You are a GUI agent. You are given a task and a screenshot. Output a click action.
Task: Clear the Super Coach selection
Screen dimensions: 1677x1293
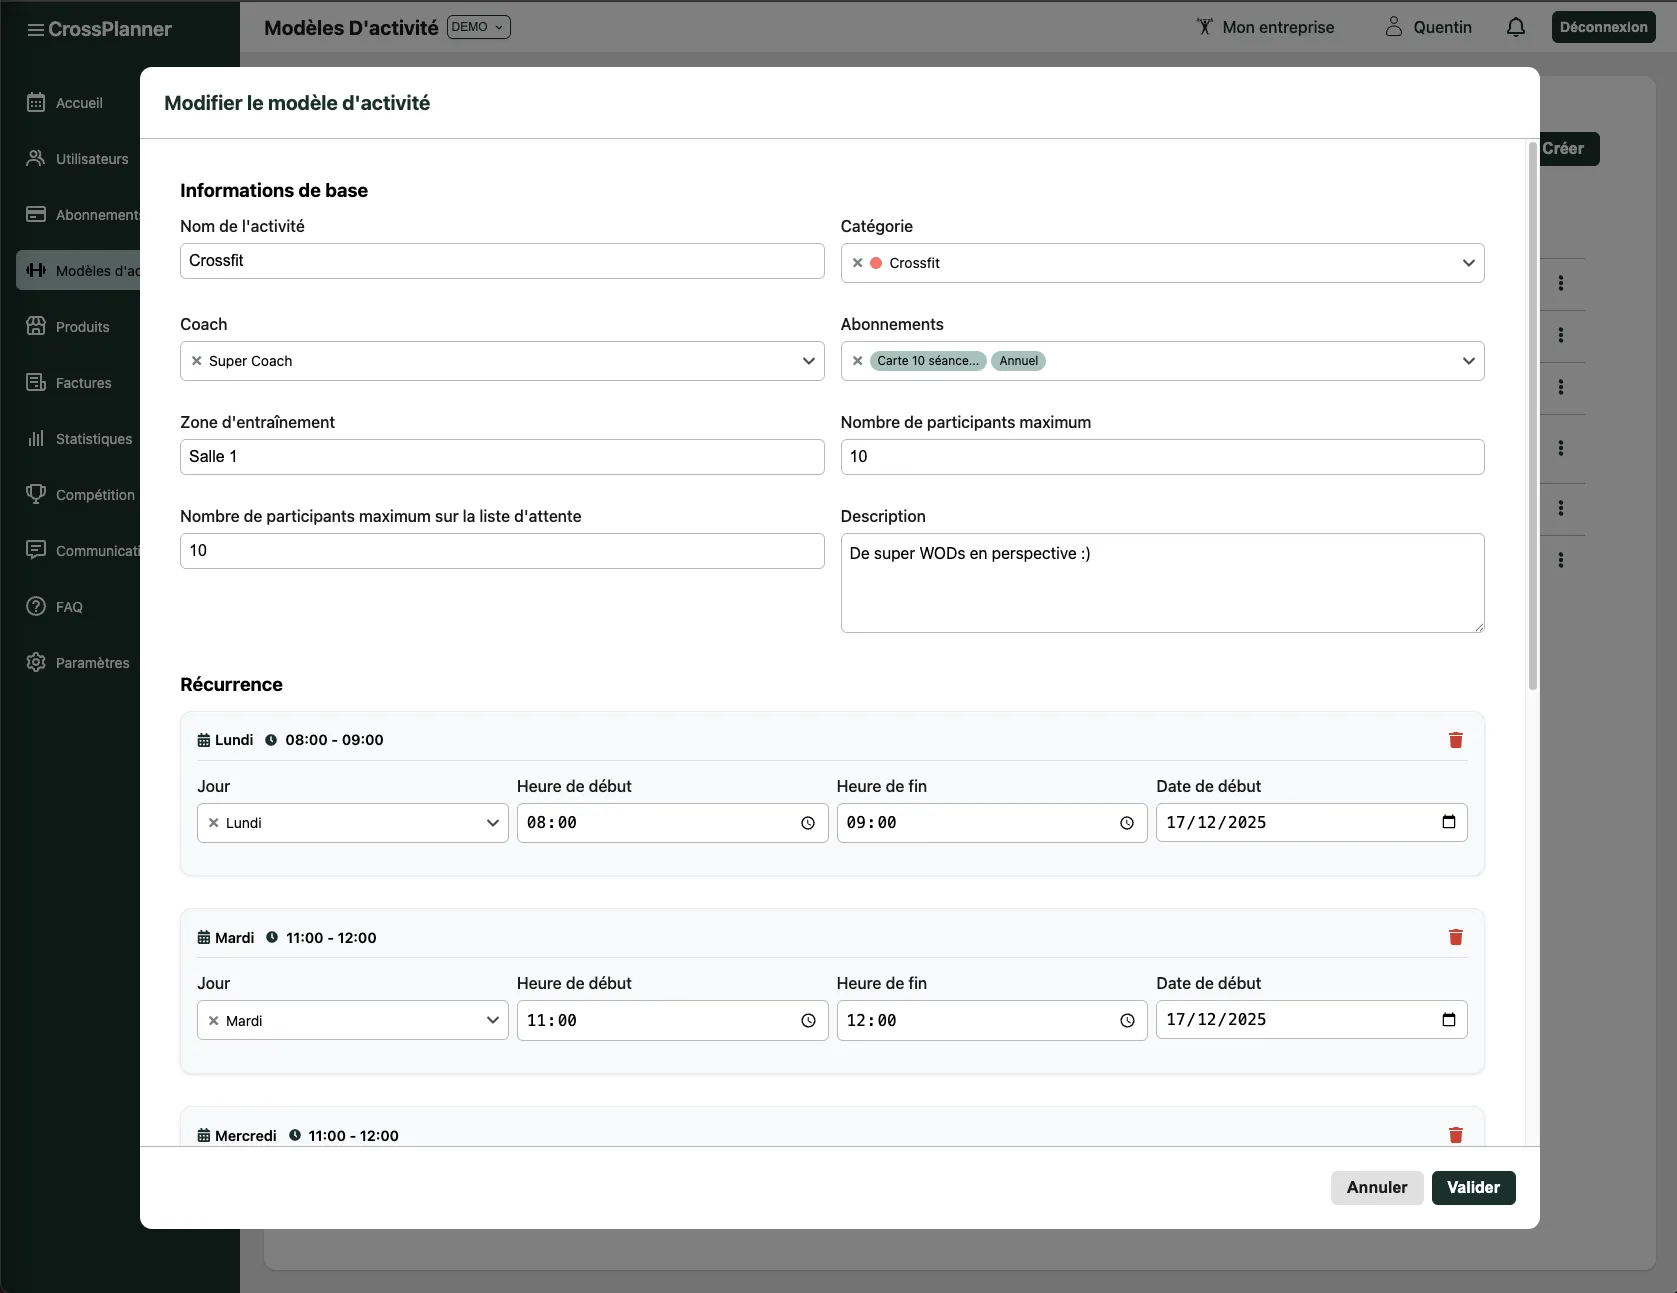pos(197,361)
